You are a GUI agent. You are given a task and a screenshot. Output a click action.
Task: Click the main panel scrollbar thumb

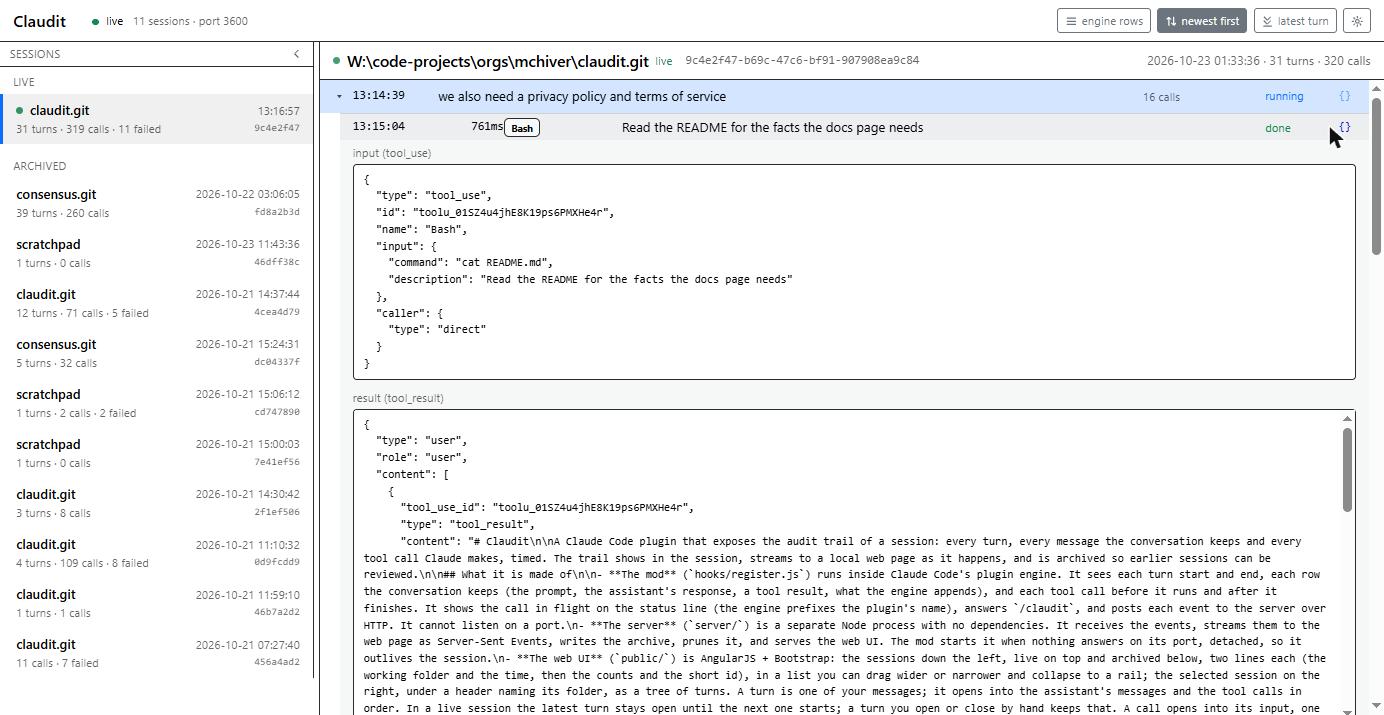(1376, 175)
